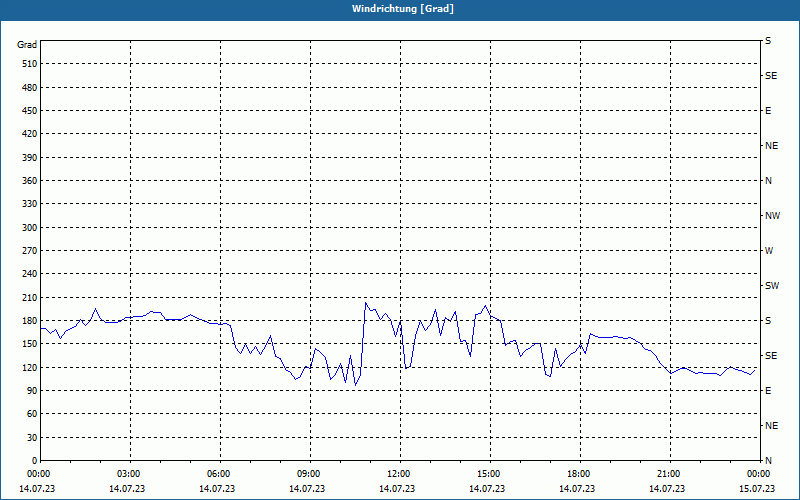This screenshot has width=800, height=500.
Task: Click the 21:00 time label
Action: 670,474
